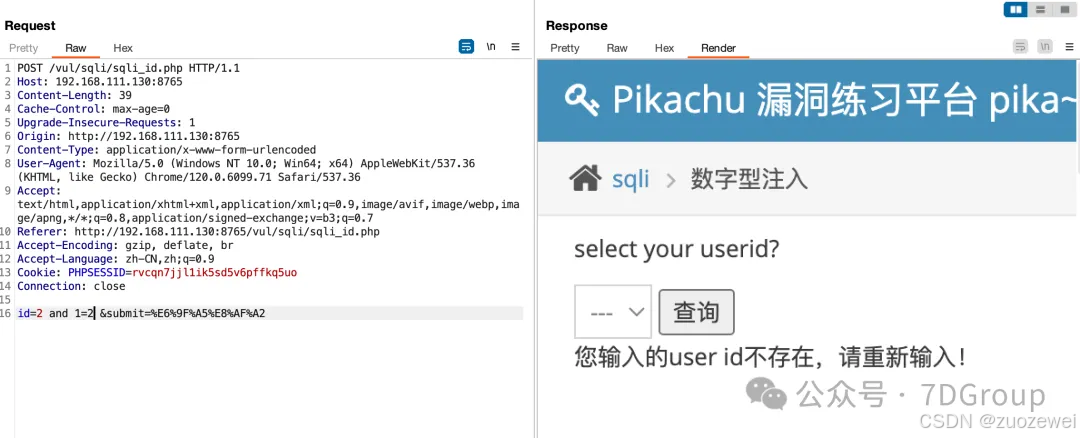The image size is (1080, 438).
Task: Click the Cache-Control: max-age=0 header
Action: coord(94,109)
